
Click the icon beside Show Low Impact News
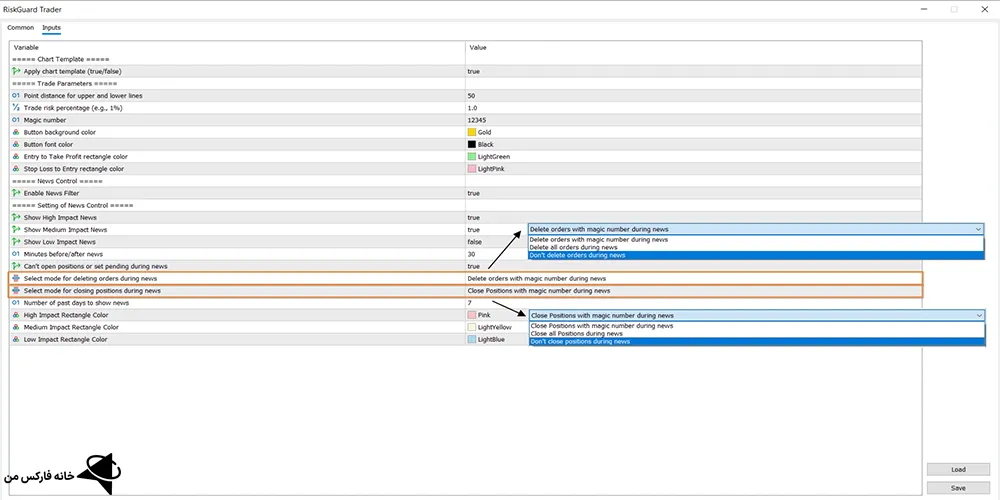16,242
